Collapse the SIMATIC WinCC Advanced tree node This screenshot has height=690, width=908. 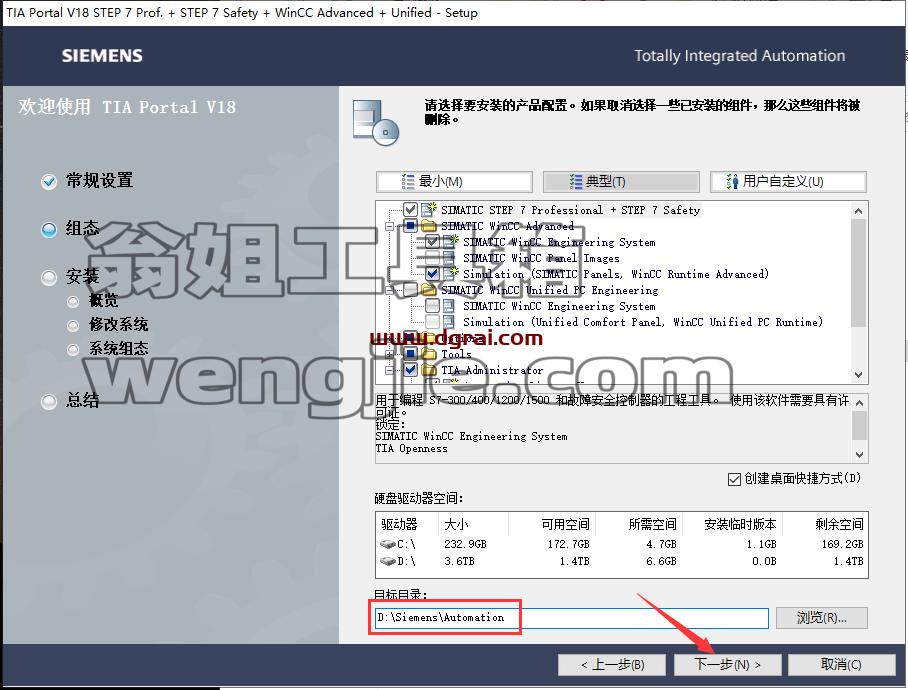[x=390, y=226]
